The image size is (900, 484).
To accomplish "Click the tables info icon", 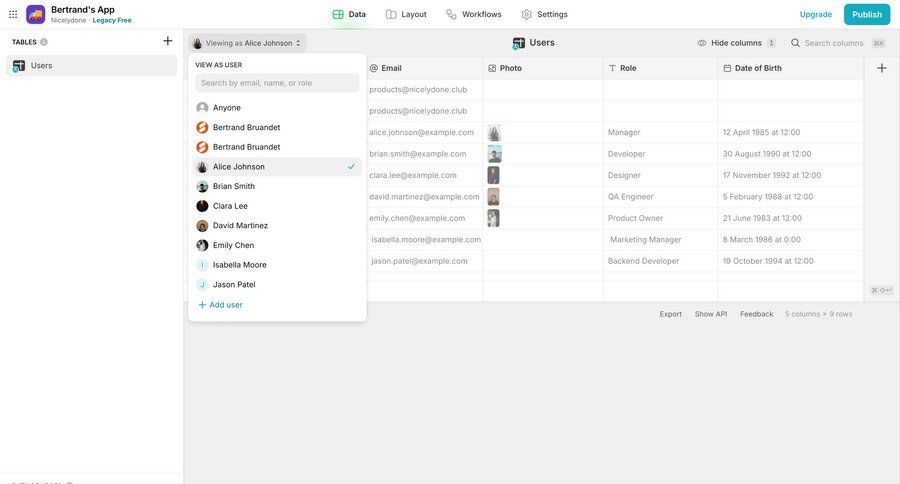I will [44, 42].
